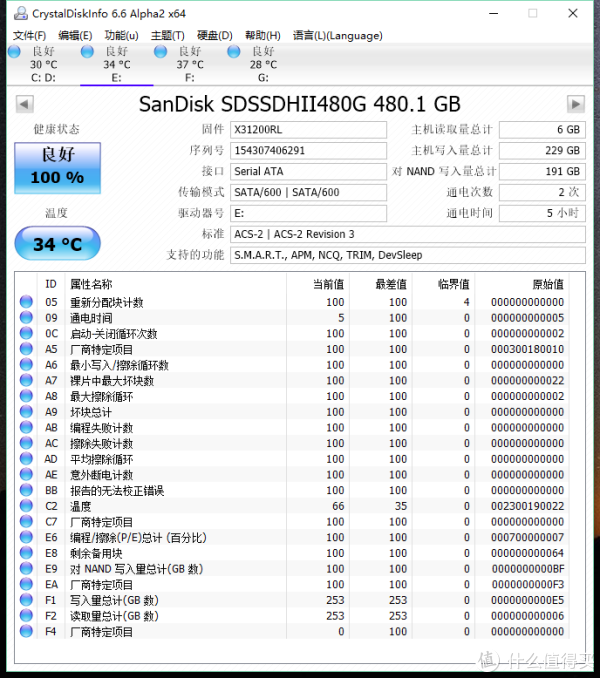Open the 文件(F) menu
The height and width of the screenshot is (678, 600).
click(x=29, y=35)
